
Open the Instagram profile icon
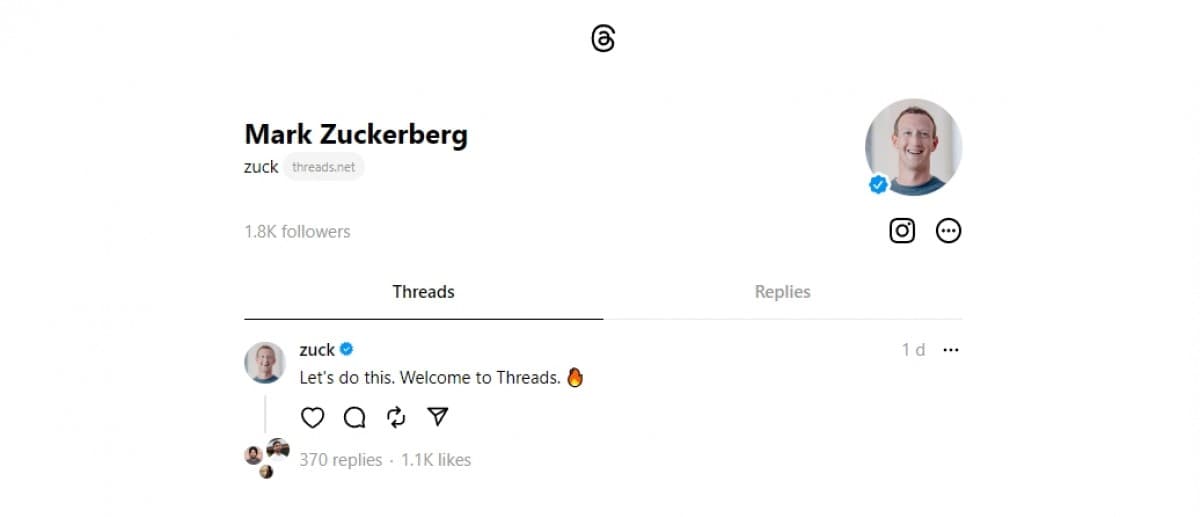pos(902,231)
